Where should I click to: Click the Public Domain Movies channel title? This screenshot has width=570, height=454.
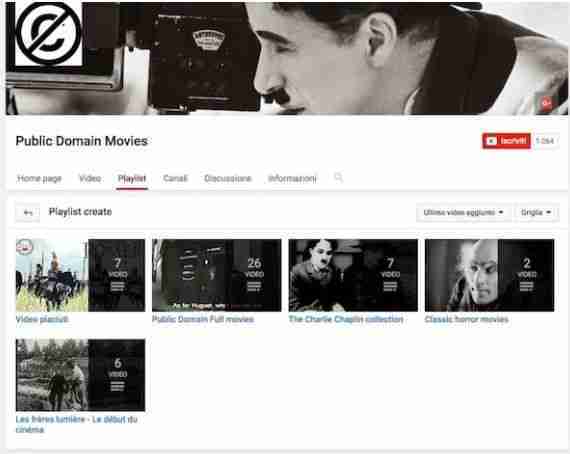pyautogui.click(x=82, y=141)
